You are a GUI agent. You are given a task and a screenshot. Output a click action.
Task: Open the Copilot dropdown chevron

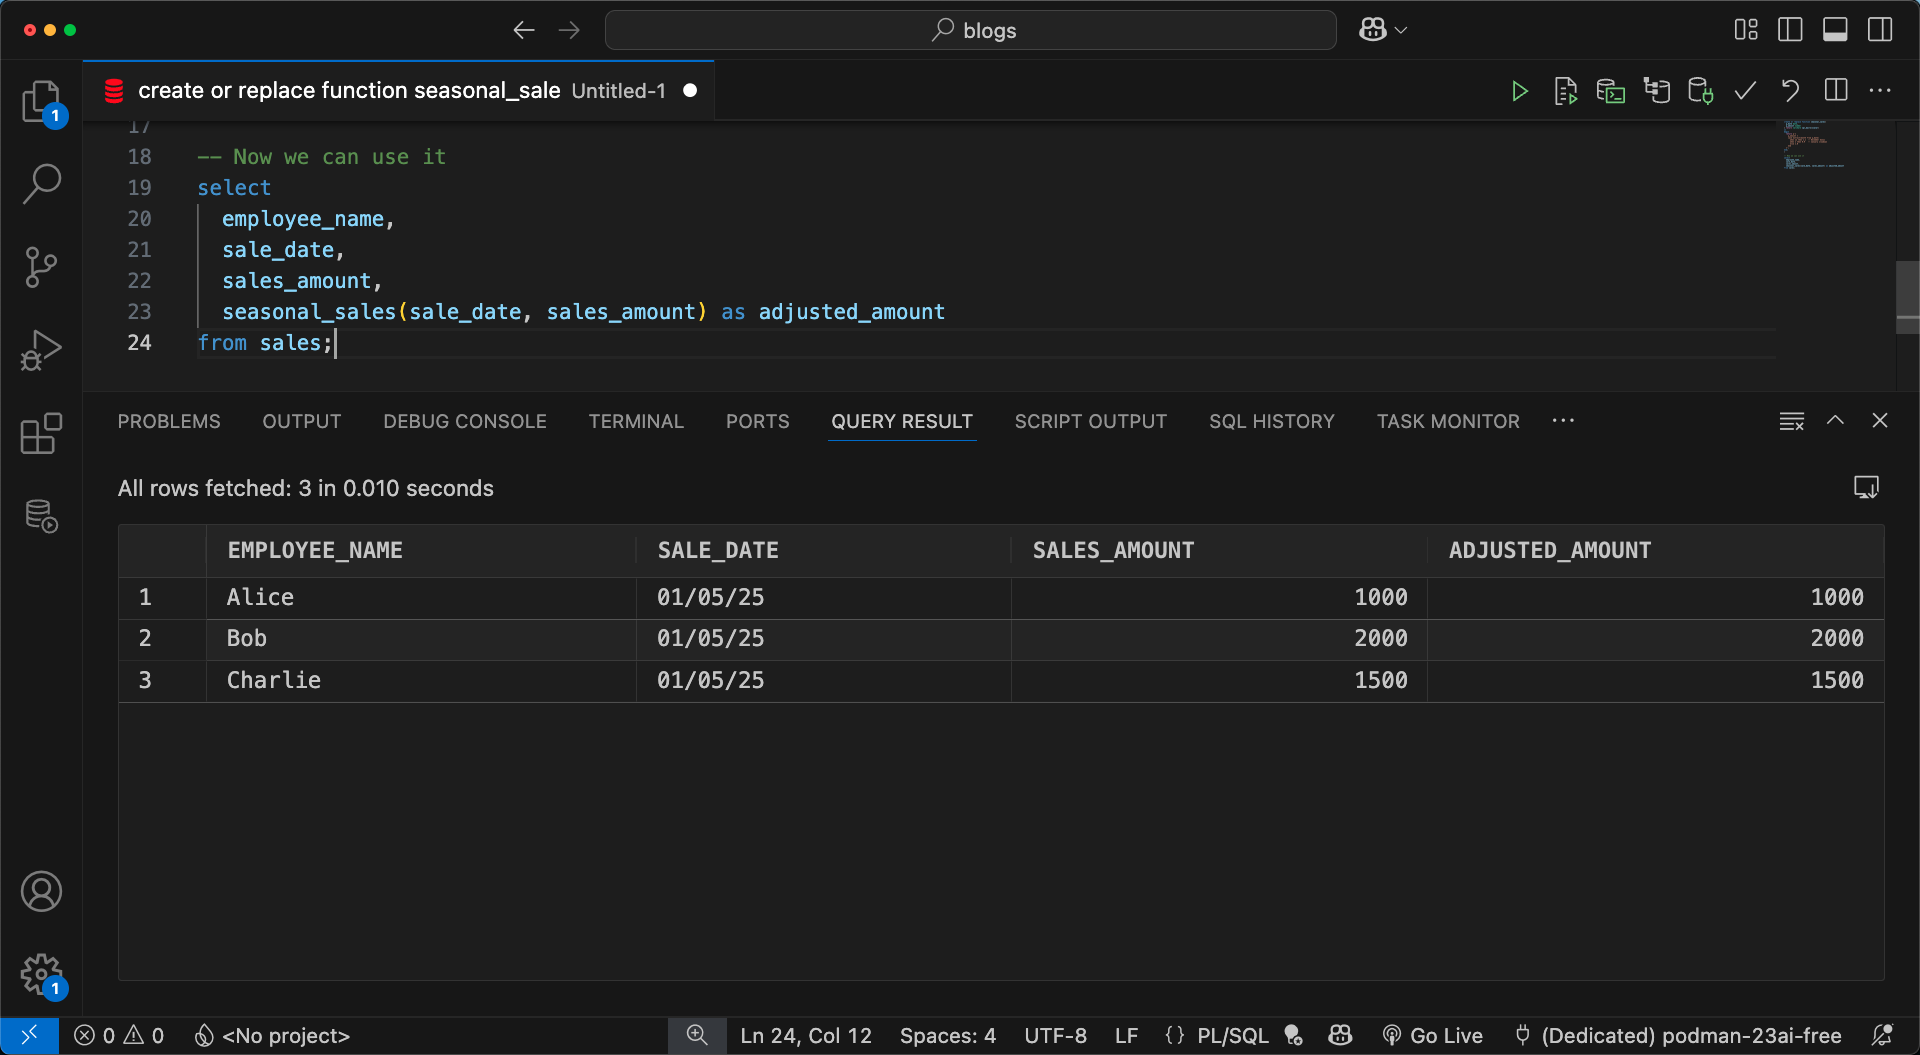(1401, 30)
